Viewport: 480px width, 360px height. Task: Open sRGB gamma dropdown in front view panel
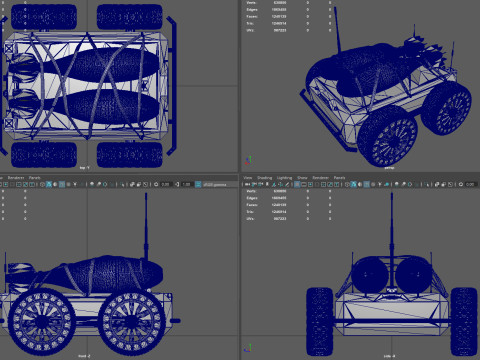point(220,184)
